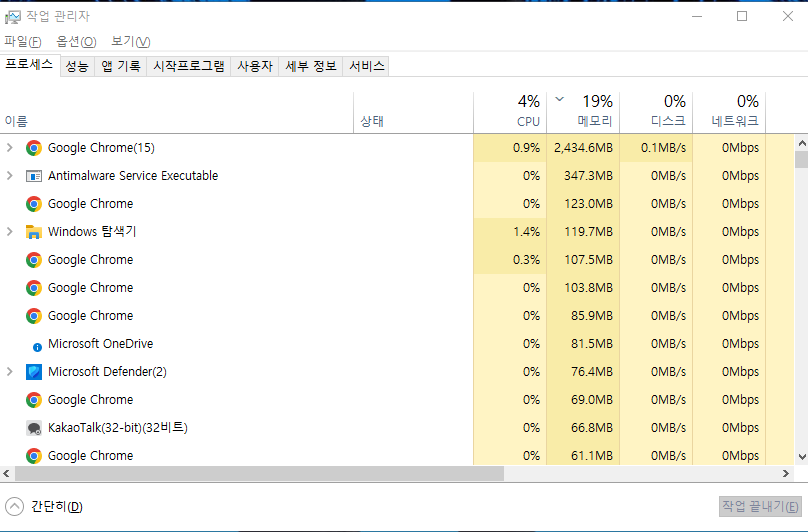Image resolution: width=808 pixels, height=532 pixels.
Task: Sort by the 디스크 column header
Action: pos(656,112)
